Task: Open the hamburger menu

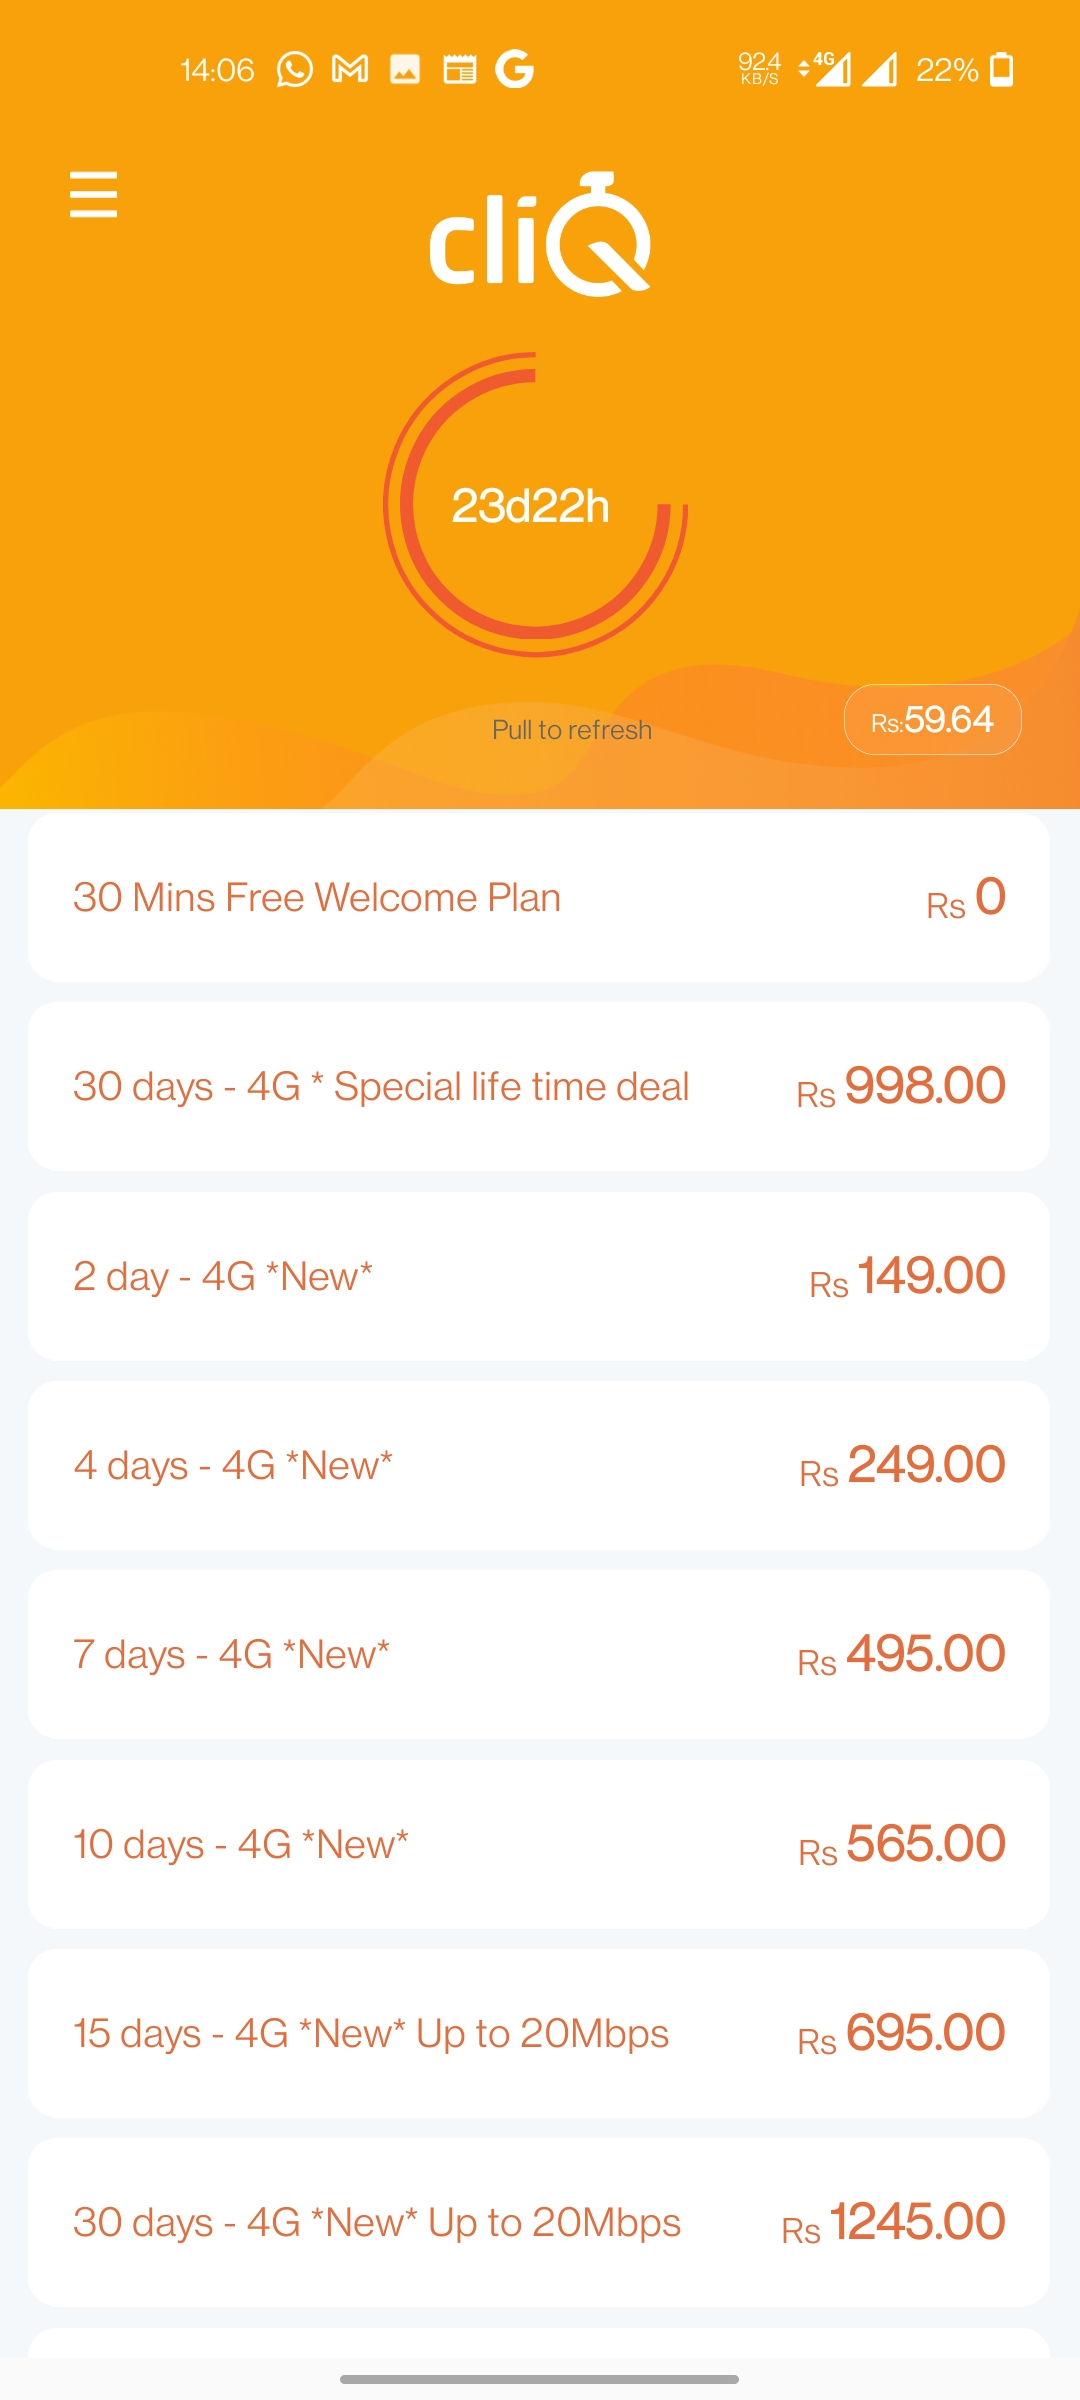Action: click(x=93, y=194)
